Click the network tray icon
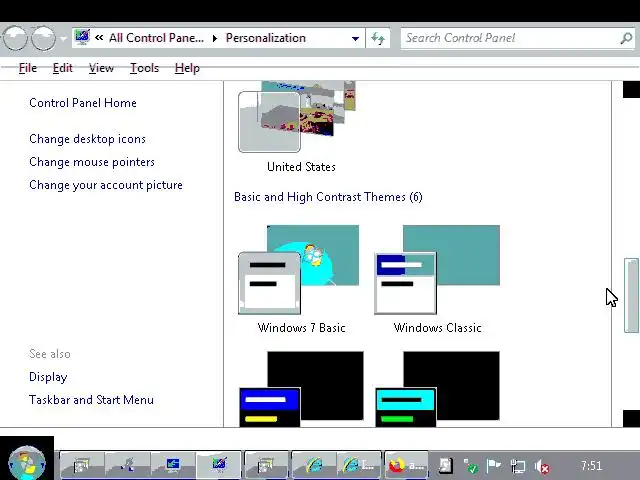Screen dimensions: 640x480 [518, 466]
